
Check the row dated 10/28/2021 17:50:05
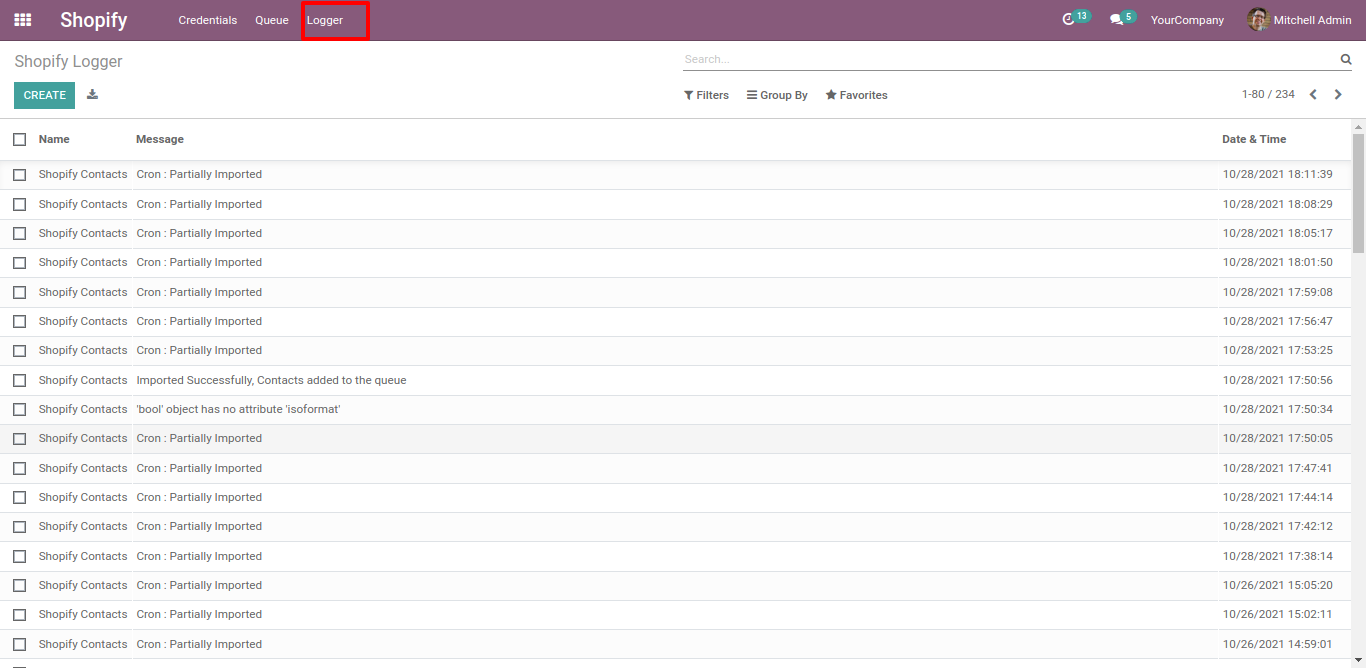19,439
